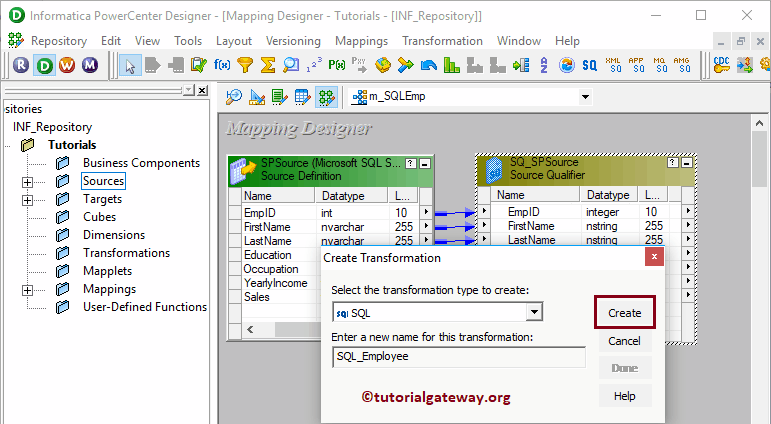The width and height of the screenshot is (771, 424).
Task: Open the m_SQLEmp mapping dropdown
Action: (x=585, y=97)
